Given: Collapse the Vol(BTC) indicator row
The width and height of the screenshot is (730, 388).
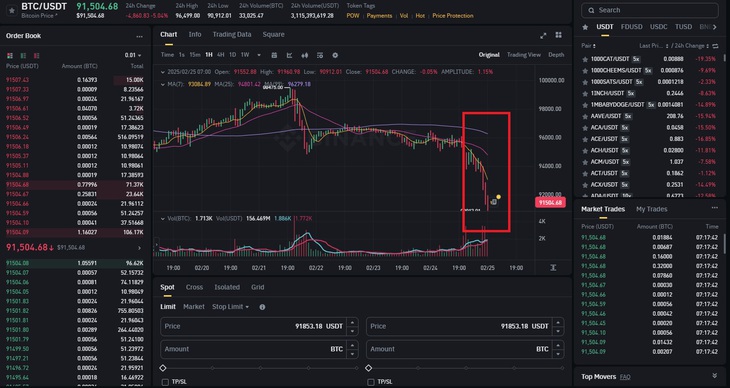Looking at the screenshot, I should [162, 218].
